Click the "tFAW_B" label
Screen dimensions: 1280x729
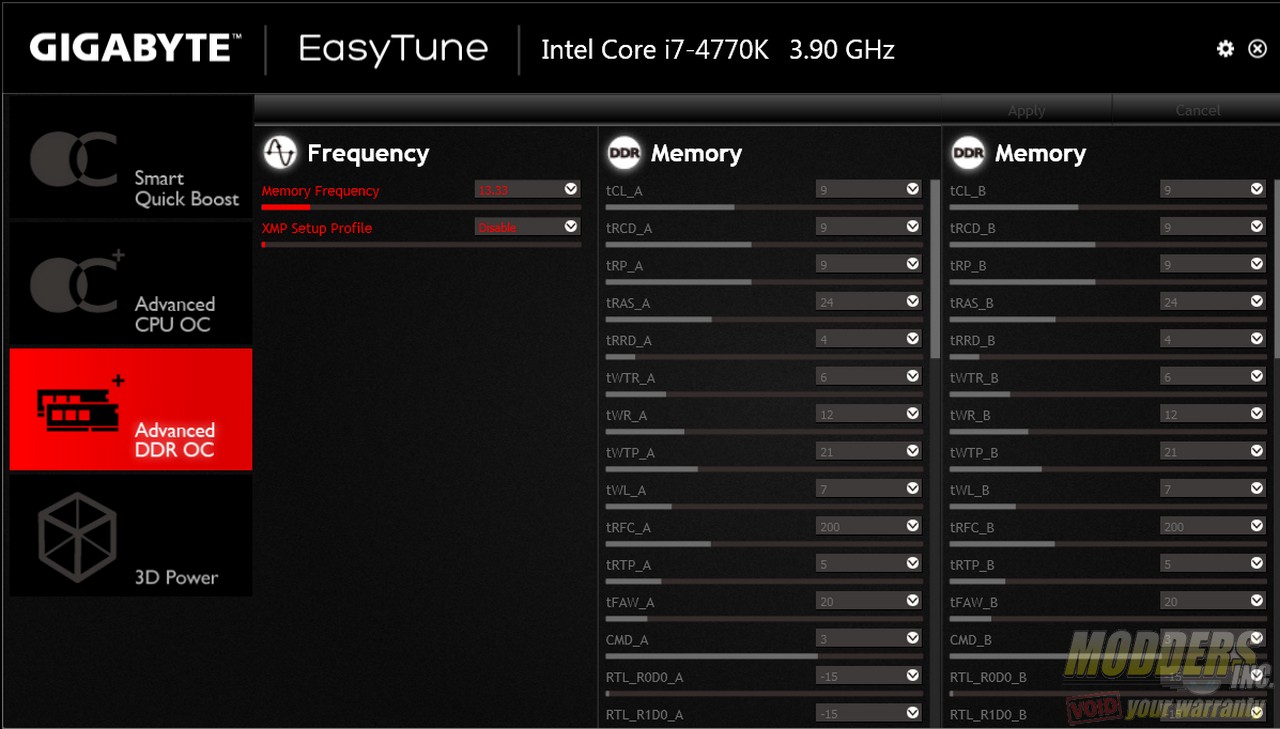pyautogui.click(x=974, y=603)
